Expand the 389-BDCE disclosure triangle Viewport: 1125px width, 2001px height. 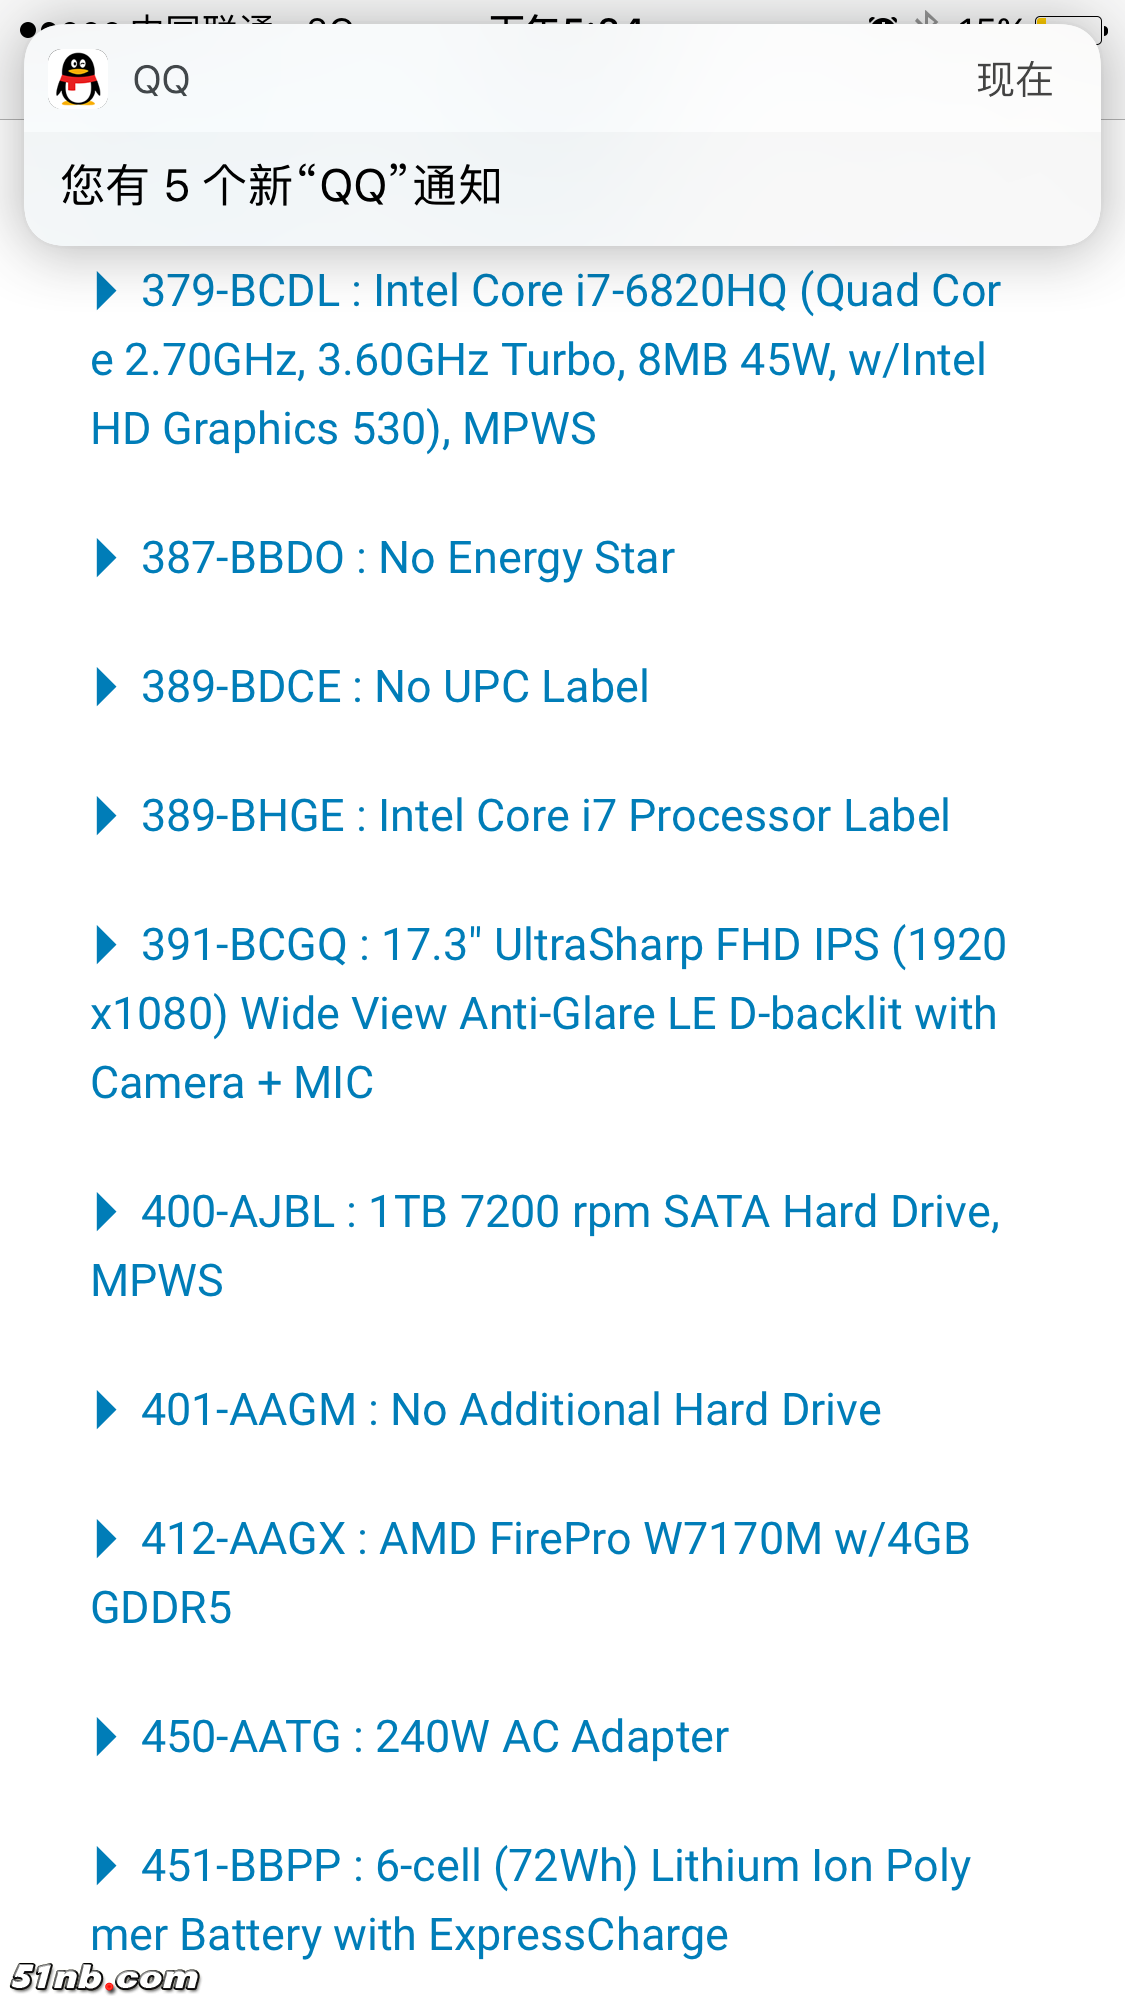(x=105, y=687)
